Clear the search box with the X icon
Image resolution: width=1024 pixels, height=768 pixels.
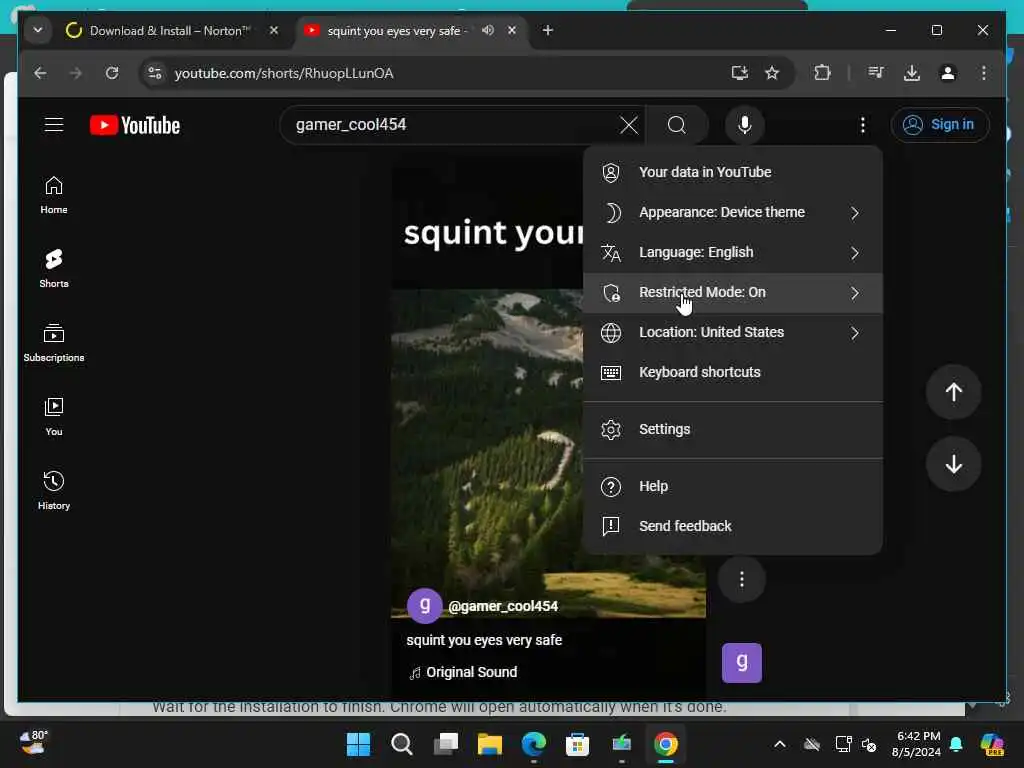[x=628, y=125]
